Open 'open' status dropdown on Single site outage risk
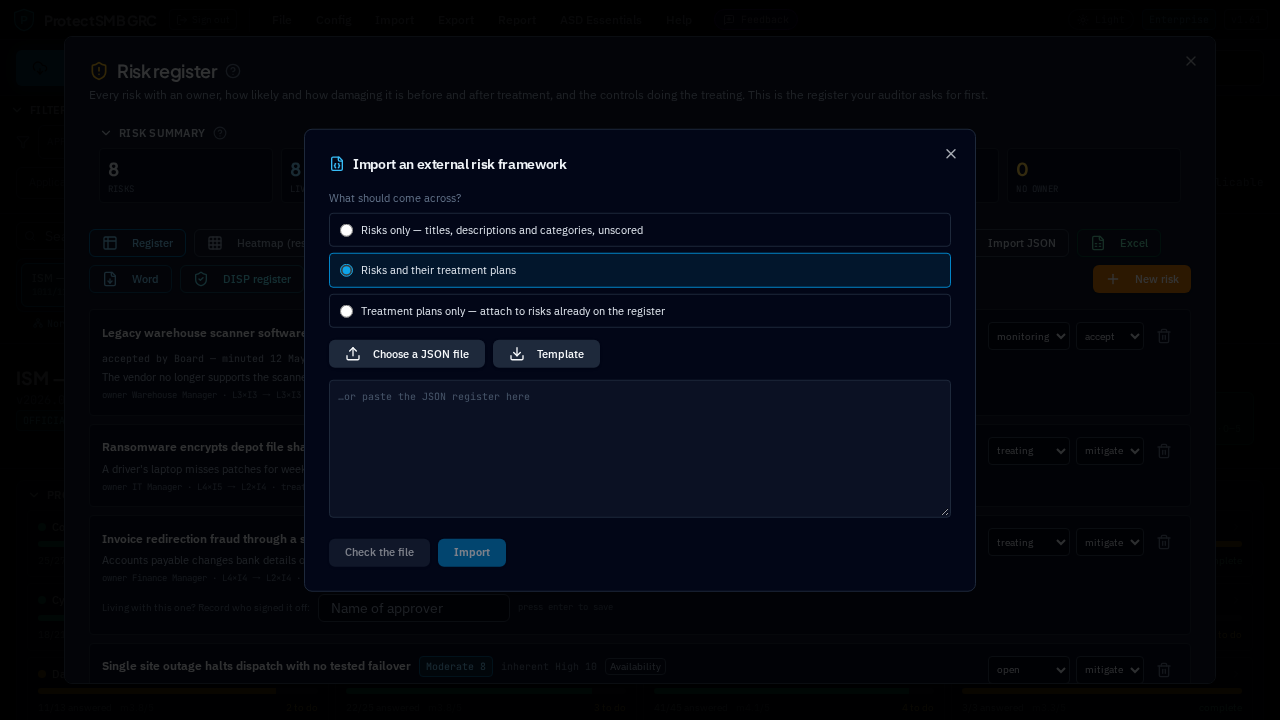This screenshot has width=1280, height=720. [x=1029, y=670]
